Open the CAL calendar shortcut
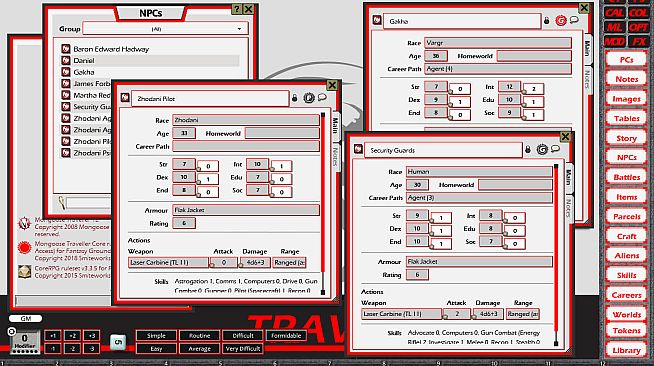Viewport: 654px width, 366px height. click(x=614, y=13)
